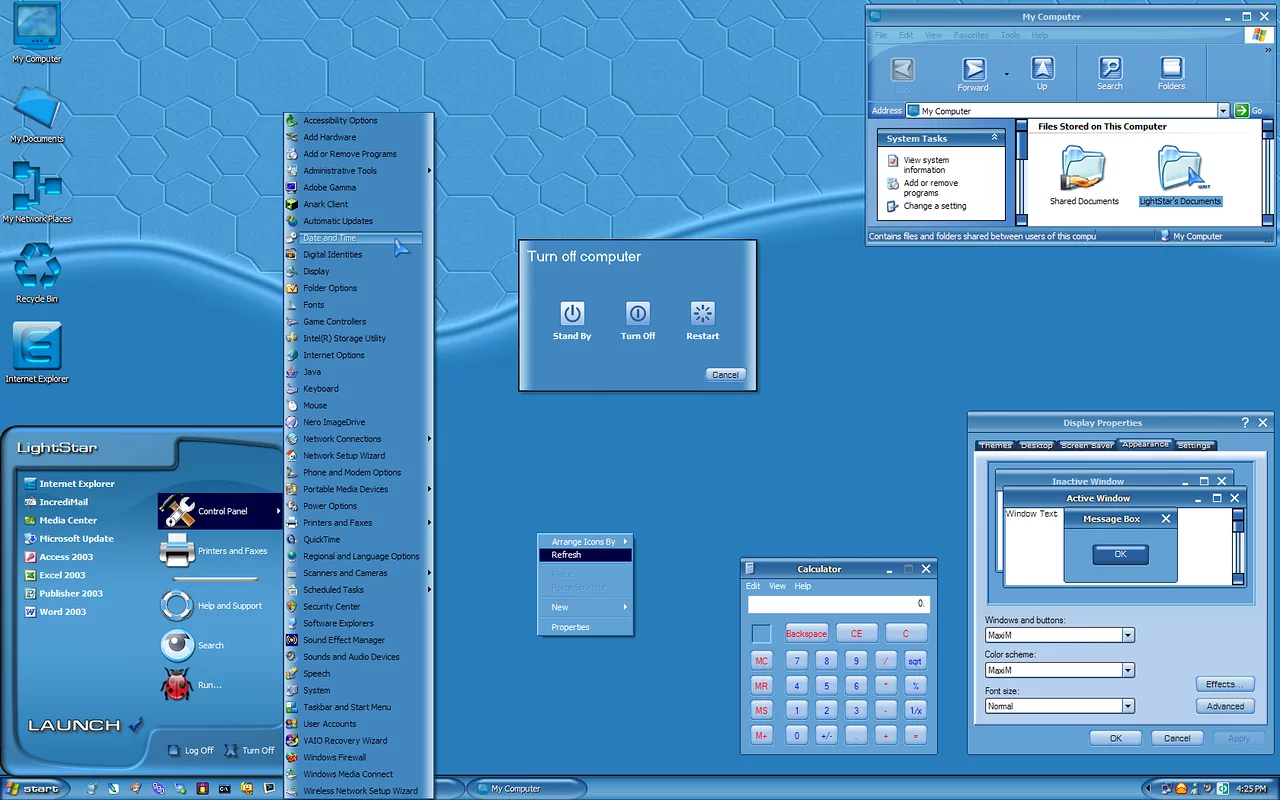Open Help and Support in Start menu
The width and height of the screenshot is (1280, 800).
[177, 606]
